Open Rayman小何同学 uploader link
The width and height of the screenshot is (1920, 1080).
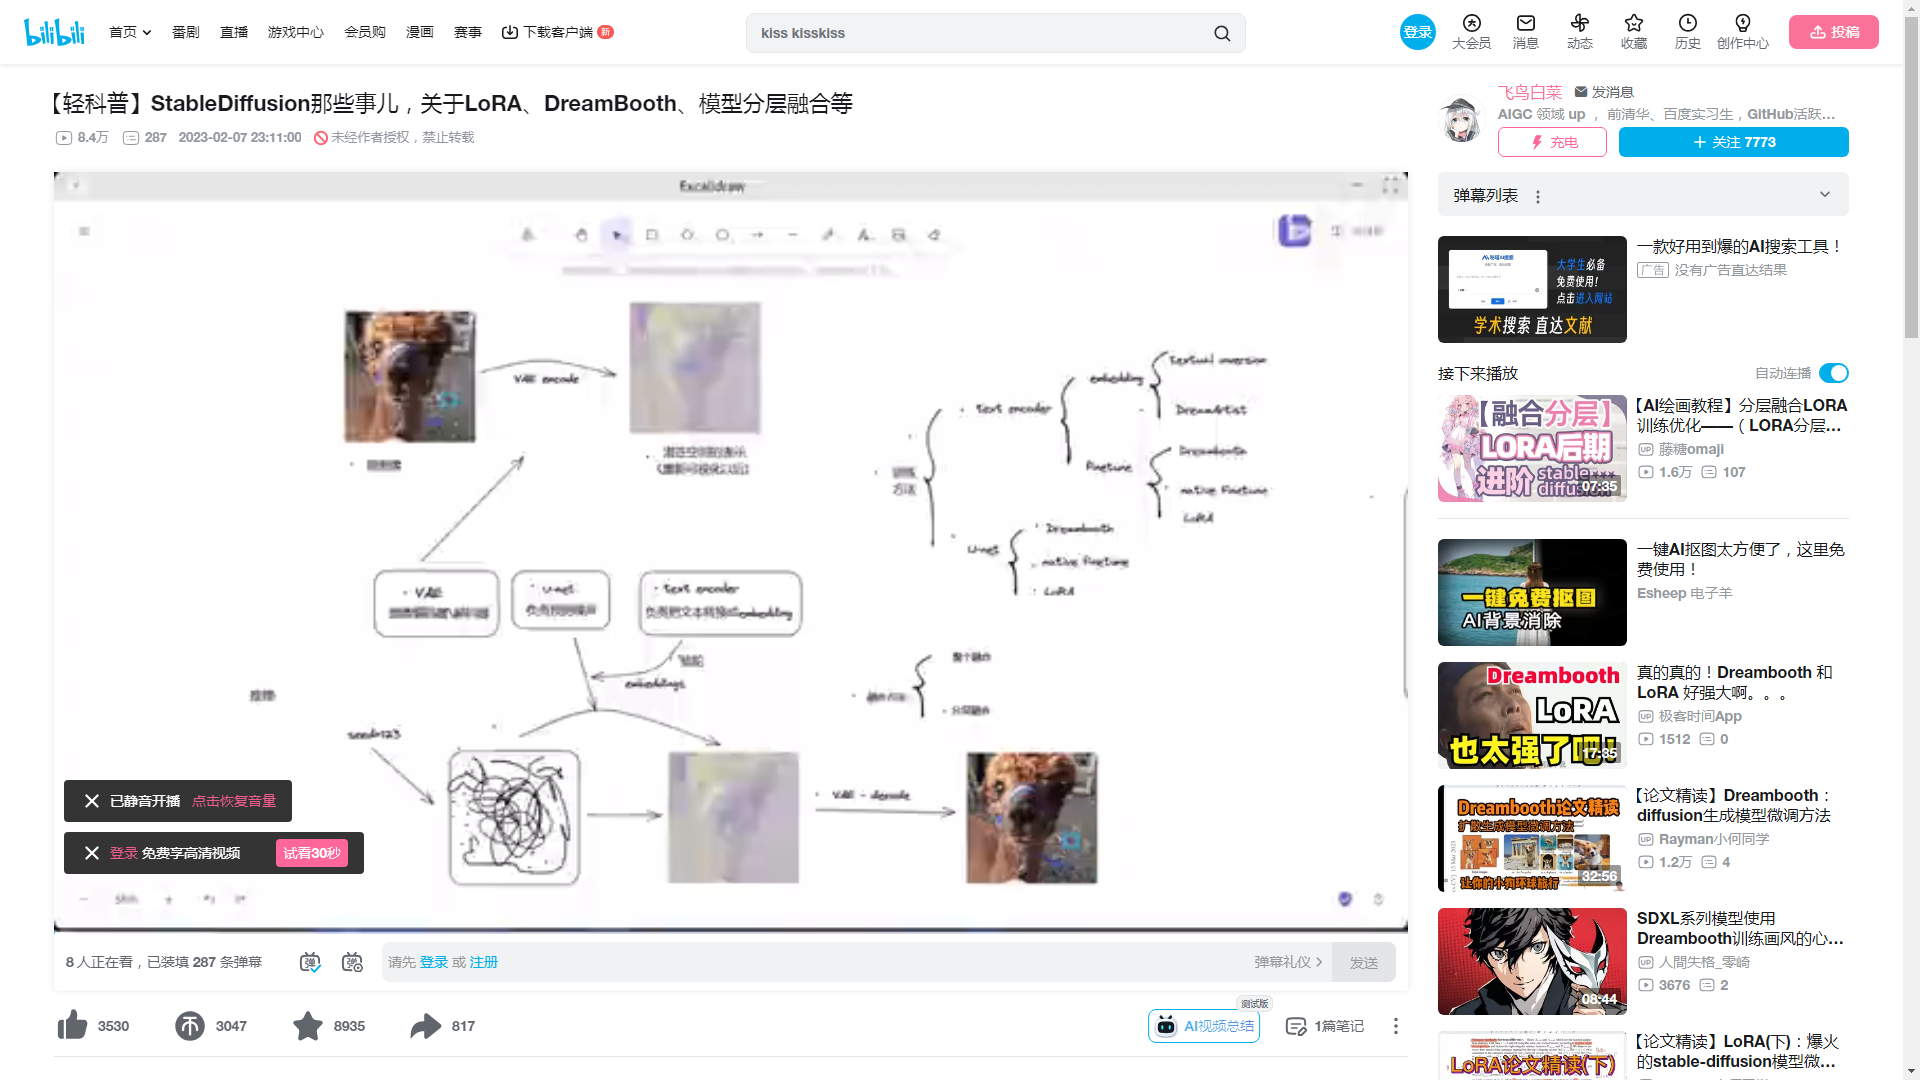(x=1714, y=839)
